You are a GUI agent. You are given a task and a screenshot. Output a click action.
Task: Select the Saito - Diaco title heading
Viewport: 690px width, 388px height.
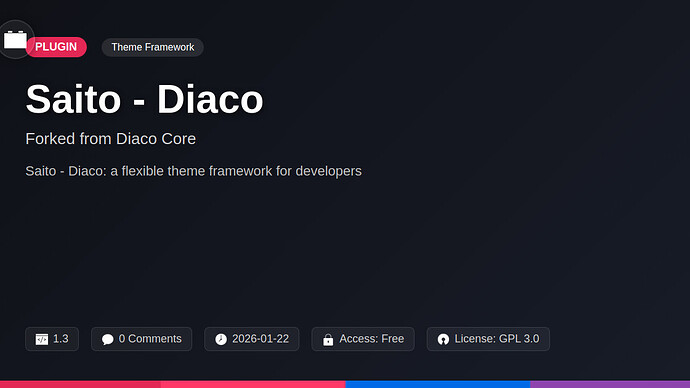(x=144, y=99)
